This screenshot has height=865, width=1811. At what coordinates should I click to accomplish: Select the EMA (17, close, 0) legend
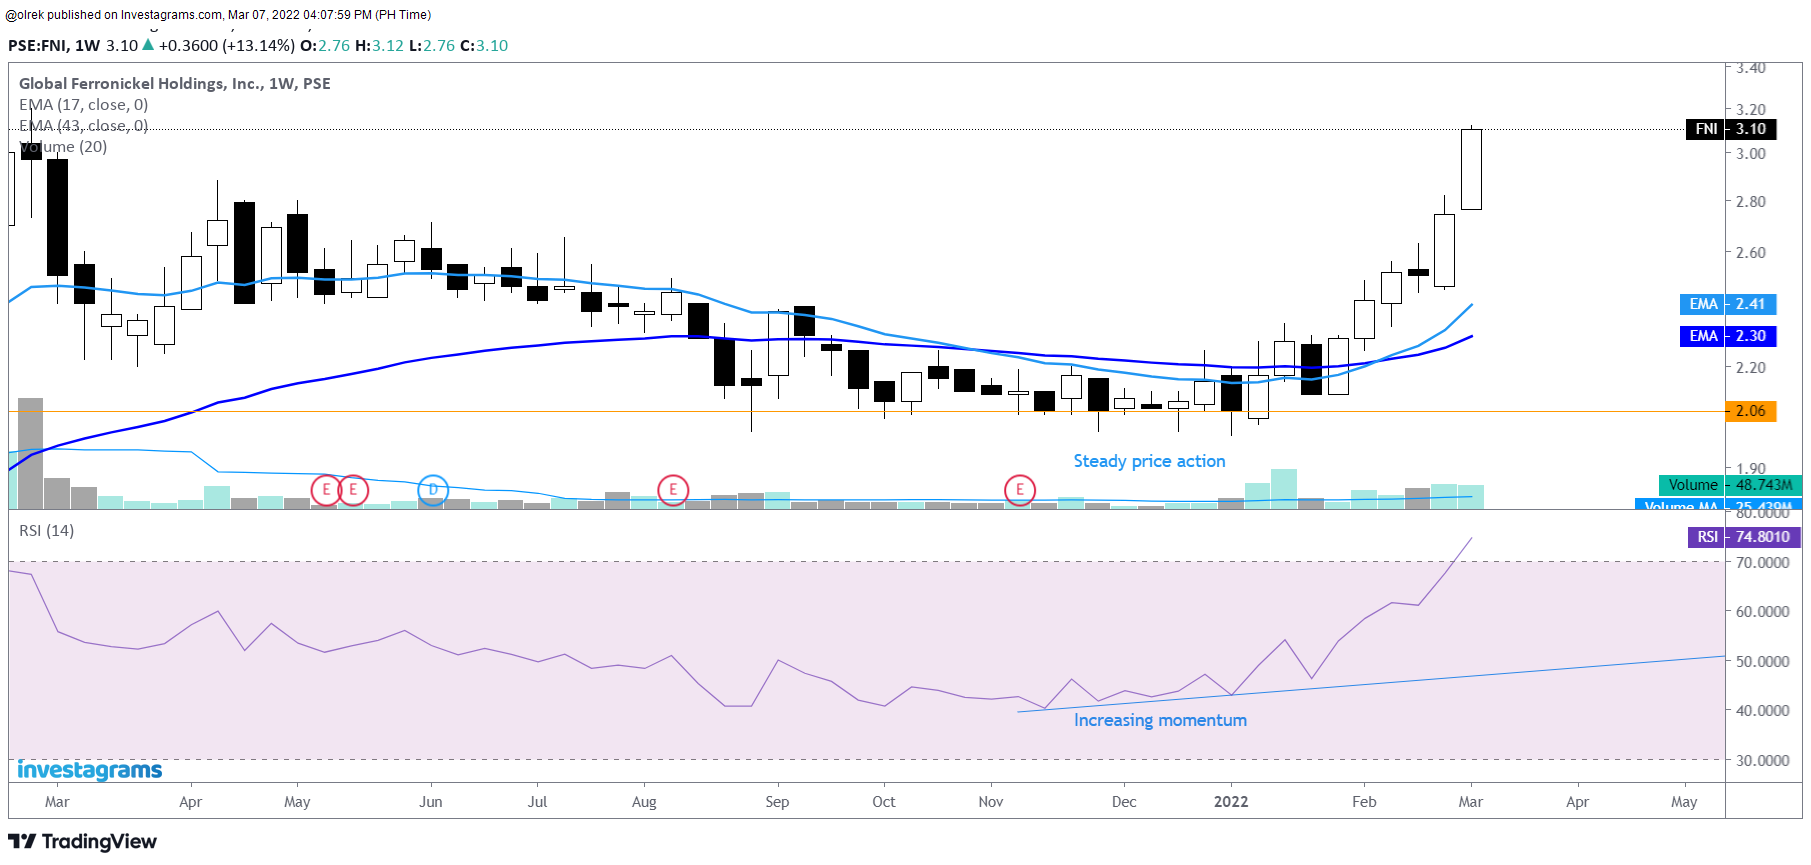[83, 105]
